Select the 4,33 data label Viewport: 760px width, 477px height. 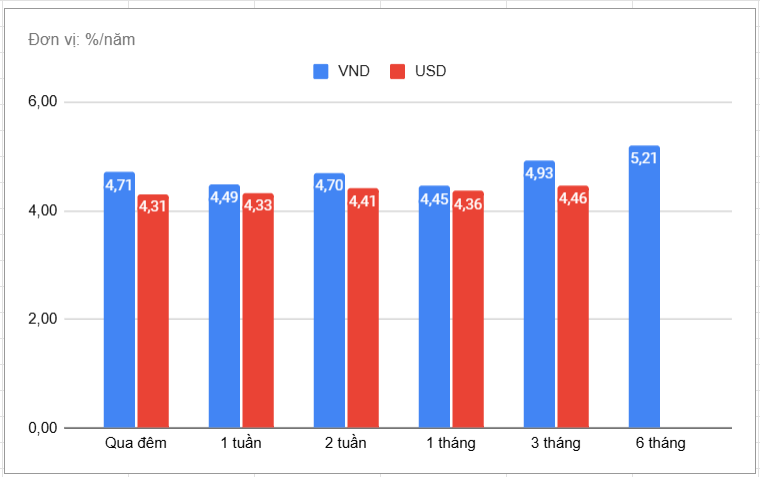(257, 205)
